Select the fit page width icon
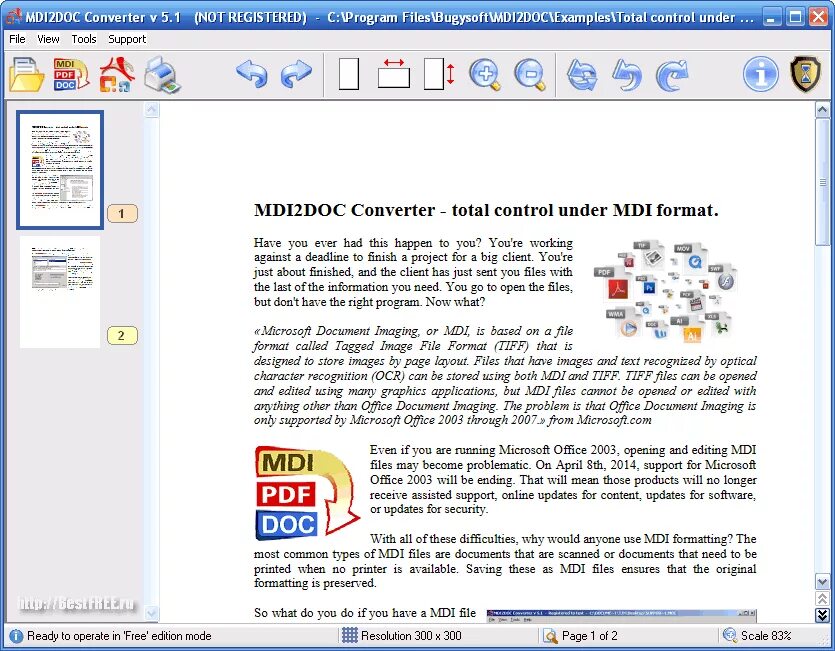The height and width of the screenshot is (651, 835). coord(394,74)
